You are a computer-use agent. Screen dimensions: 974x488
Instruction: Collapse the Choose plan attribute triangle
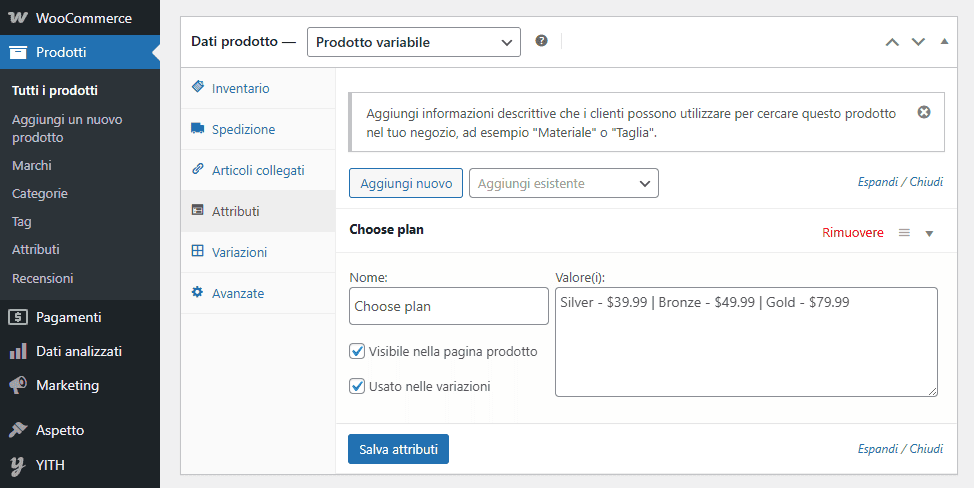(x=929, y=233)
